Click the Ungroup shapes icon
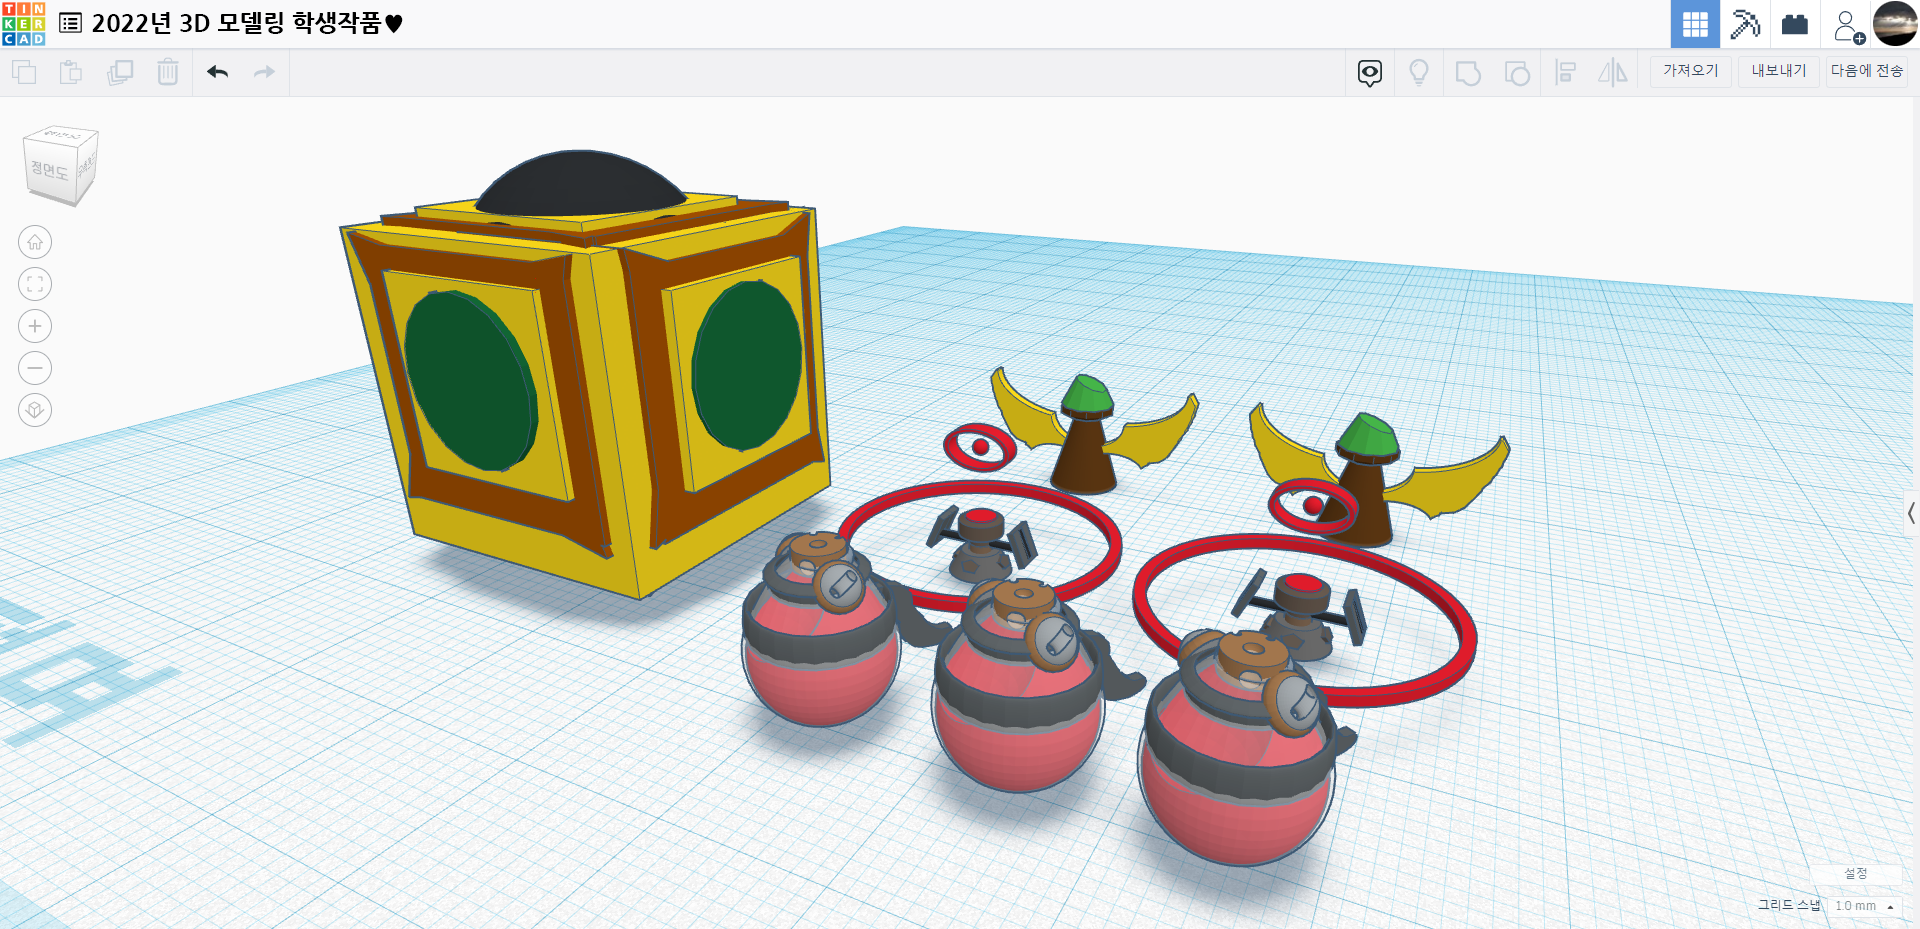The image size is (1920, 929). [x=1517, y=73]
